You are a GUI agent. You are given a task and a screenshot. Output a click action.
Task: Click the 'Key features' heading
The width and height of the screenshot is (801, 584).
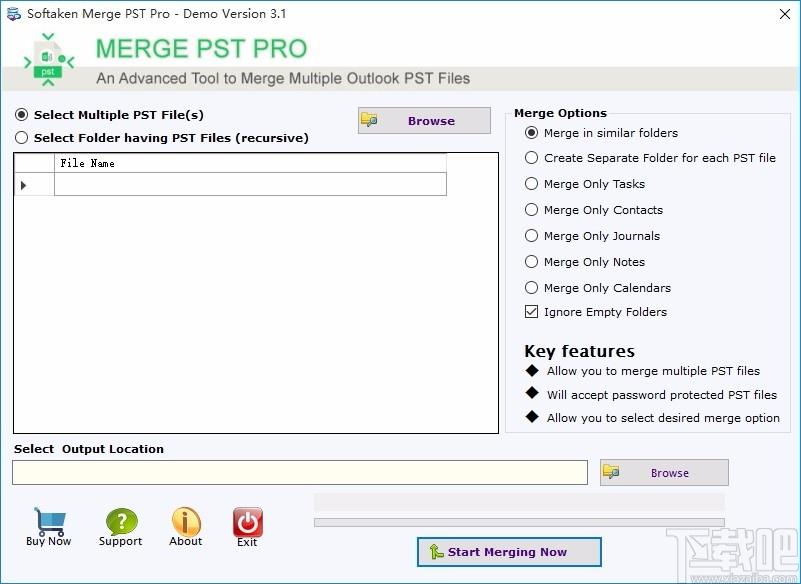[x=579, y=352]
